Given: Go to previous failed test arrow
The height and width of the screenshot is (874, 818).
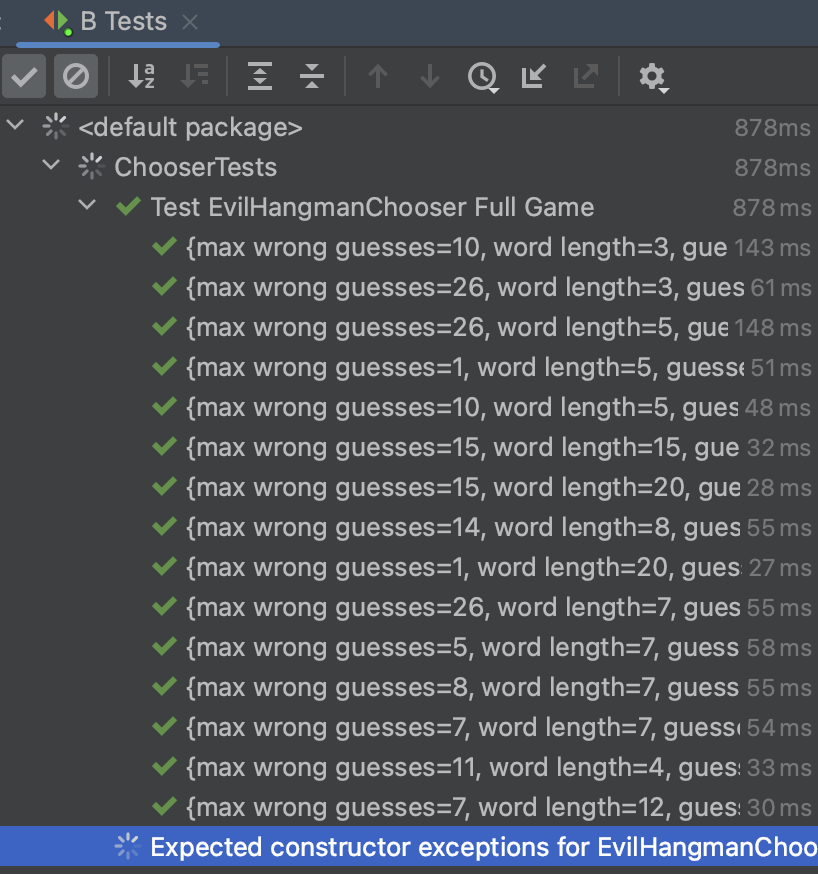Looking at the screenshot, I should 378,77.
